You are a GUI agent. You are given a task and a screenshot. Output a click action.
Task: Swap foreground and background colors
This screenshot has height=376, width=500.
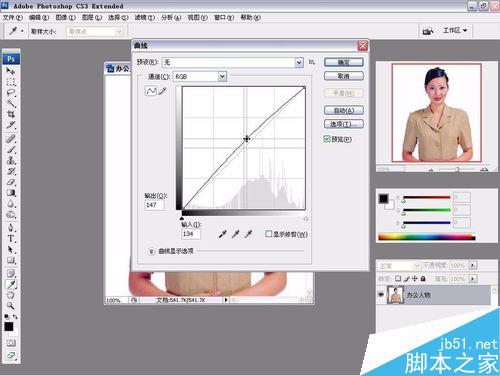click(15, 317)
